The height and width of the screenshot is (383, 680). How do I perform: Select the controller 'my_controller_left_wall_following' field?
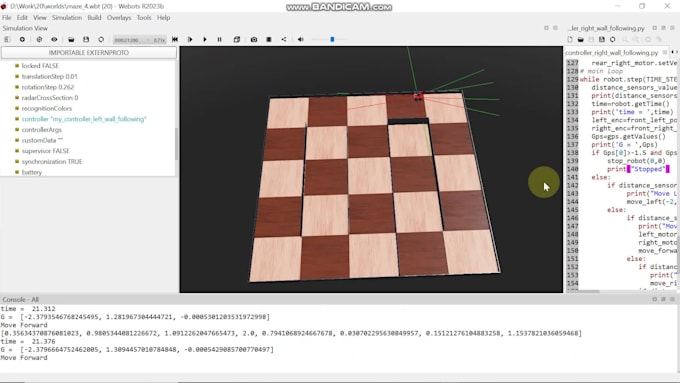tap(84, 119)
